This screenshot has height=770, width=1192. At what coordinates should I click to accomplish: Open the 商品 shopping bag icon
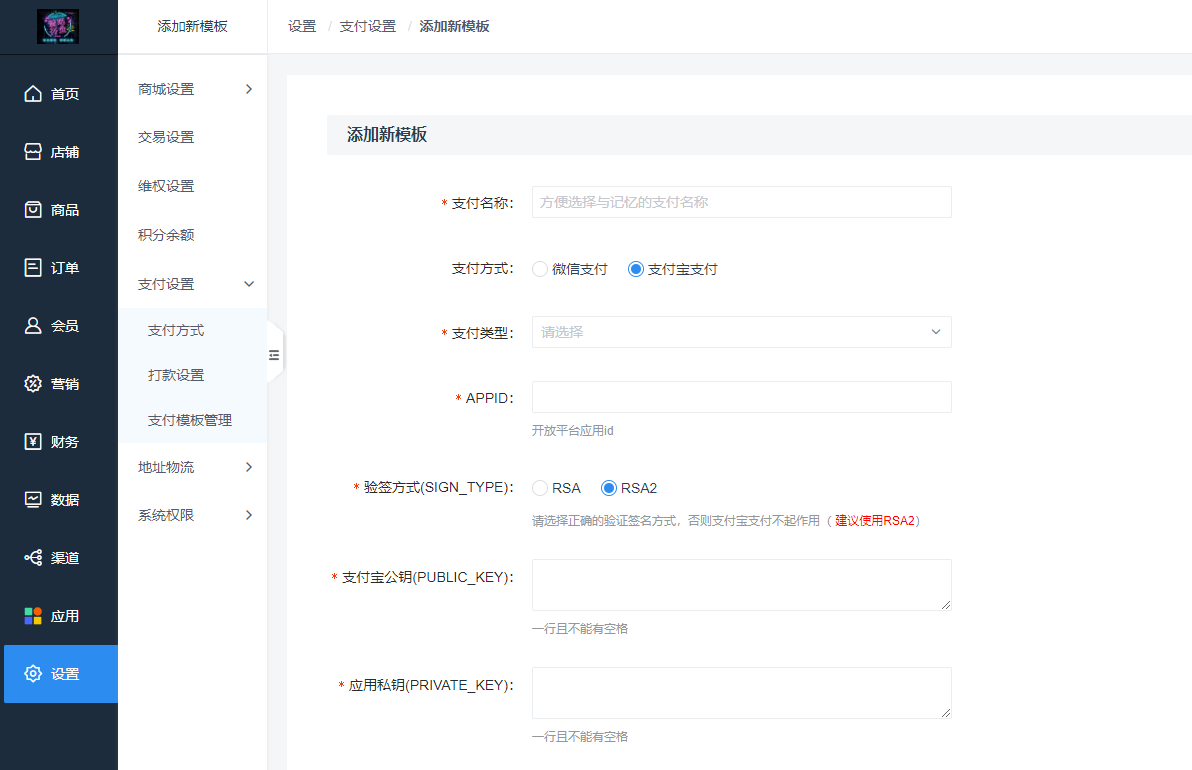[33, 210]
